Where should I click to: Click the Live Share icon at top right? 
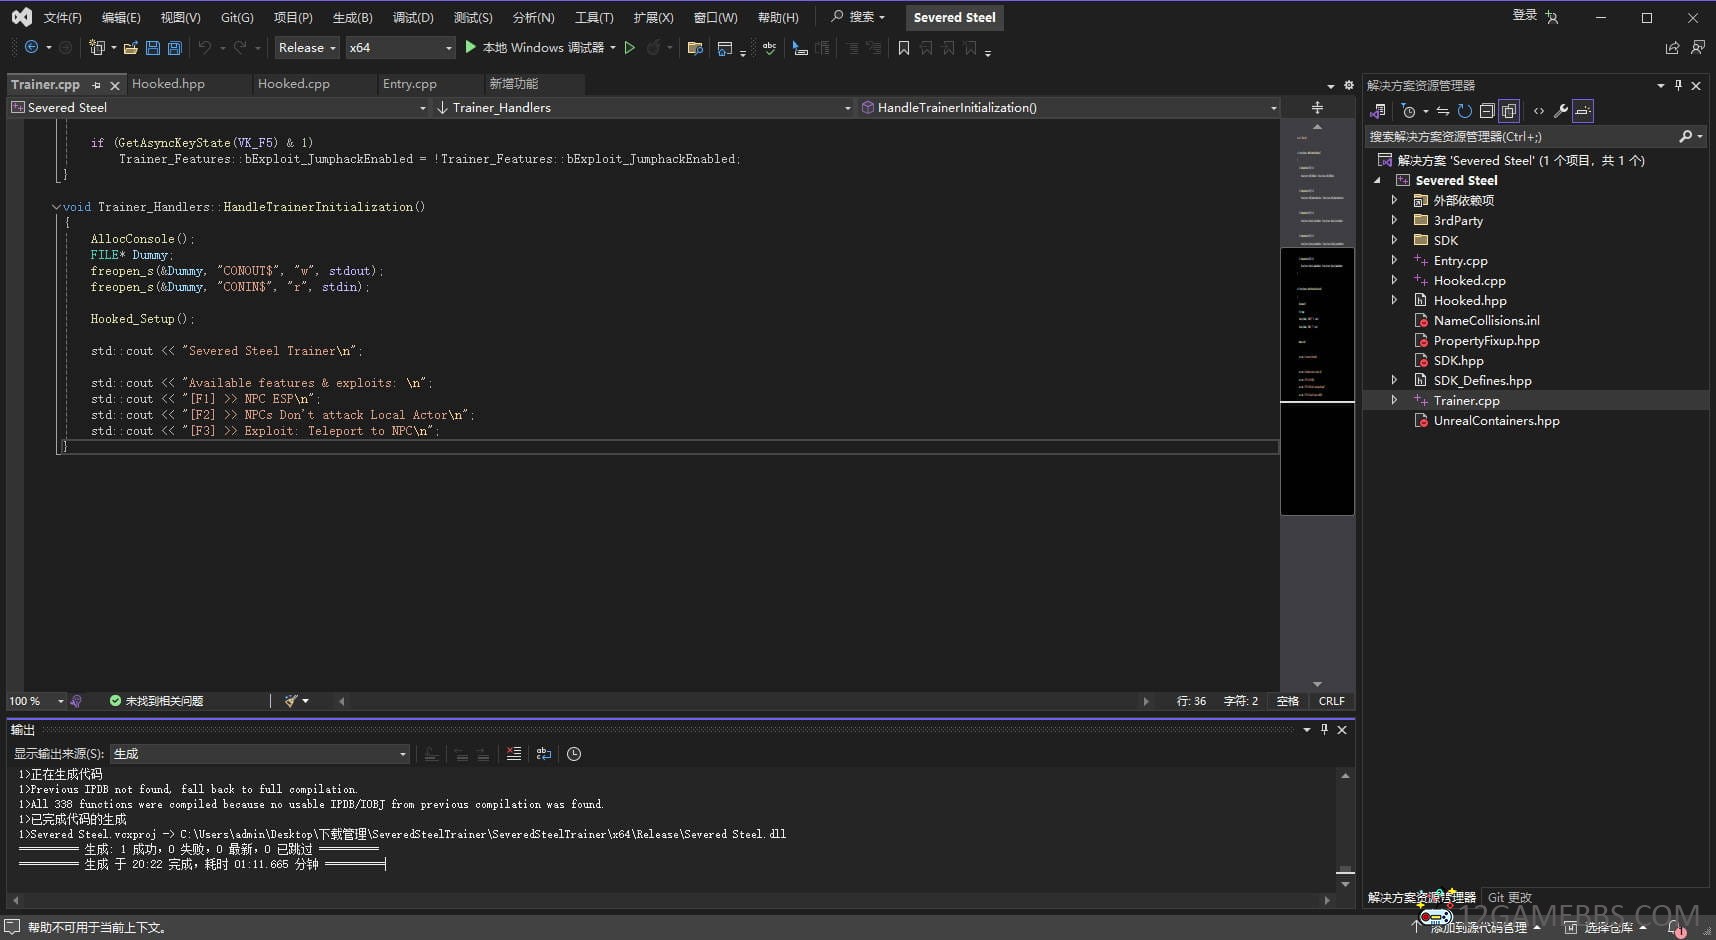pyautogui.click(x=1672, y=47)
